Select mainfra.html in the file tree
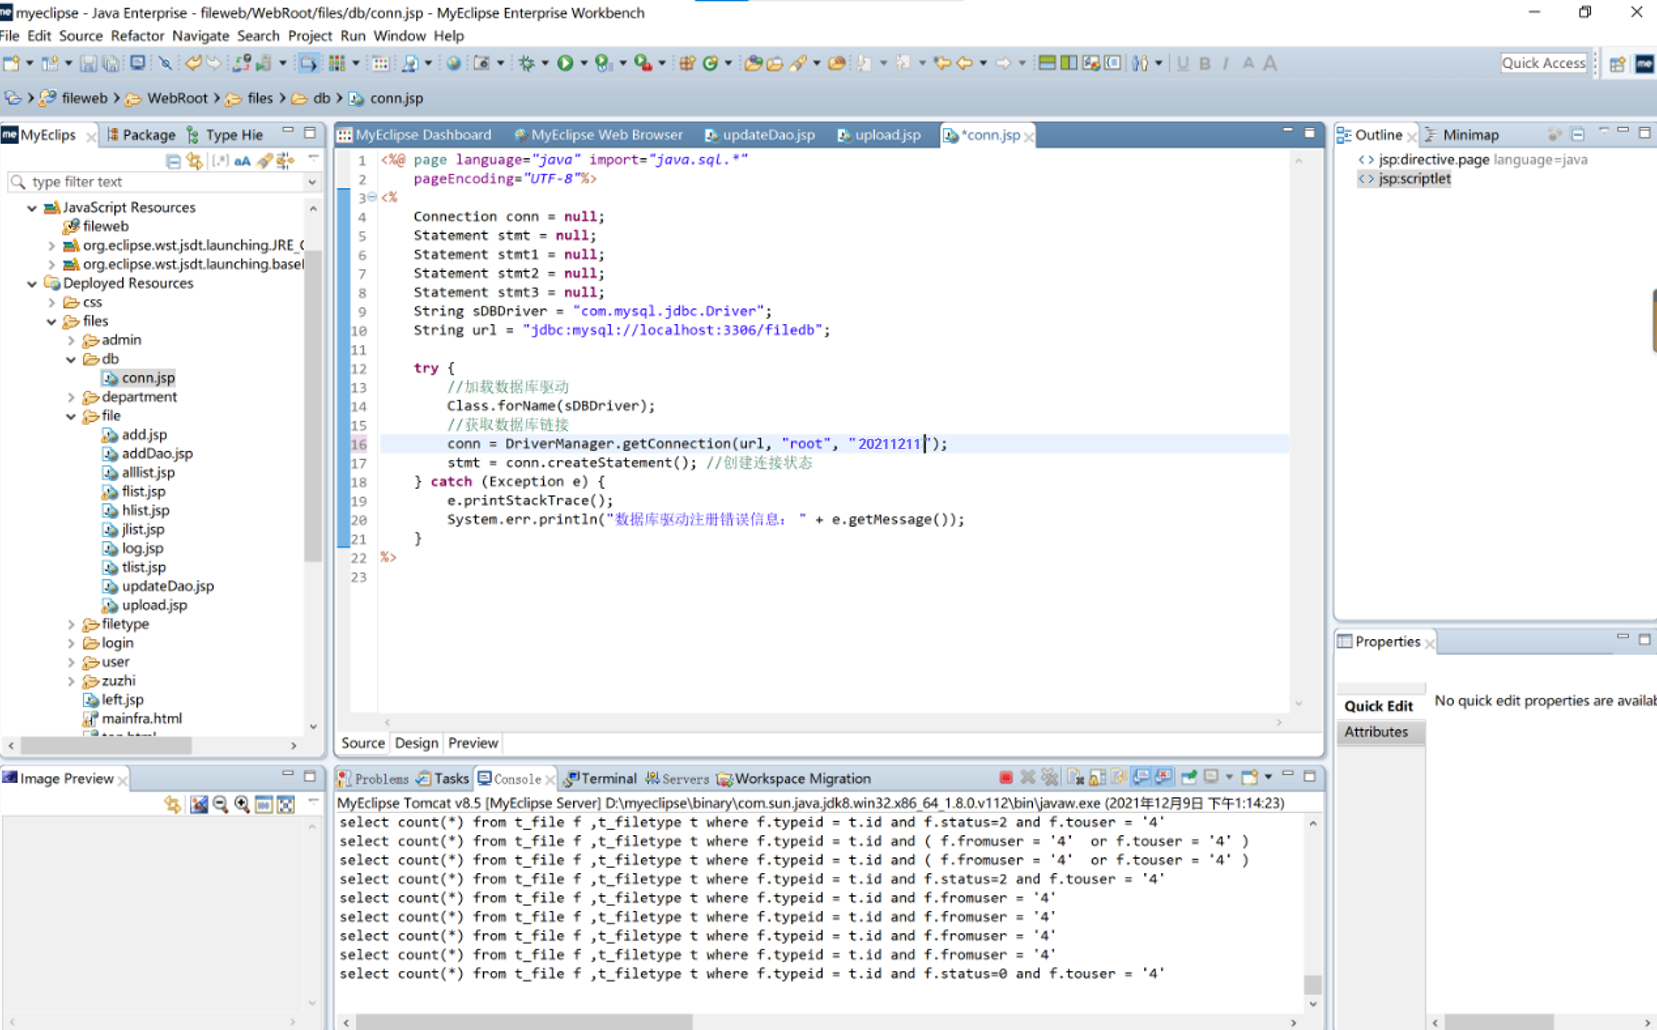 click(x=132, y=719)
